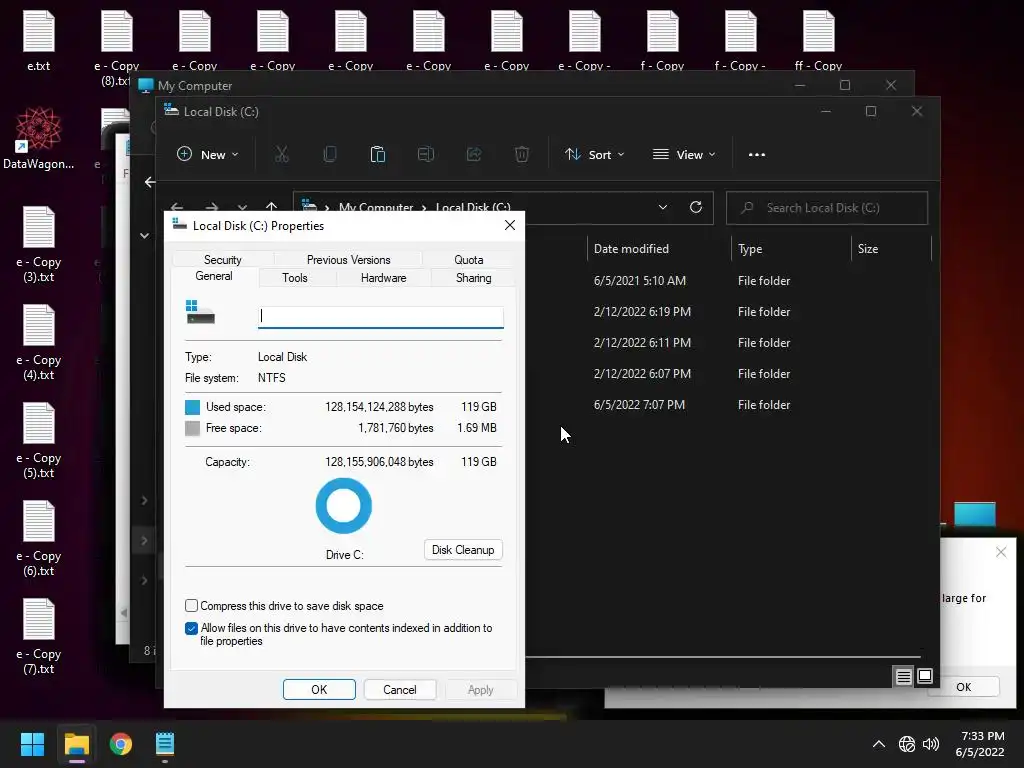Open File Explorer from the taskbar
This screenshot has width=1024, height=768.
76,744
